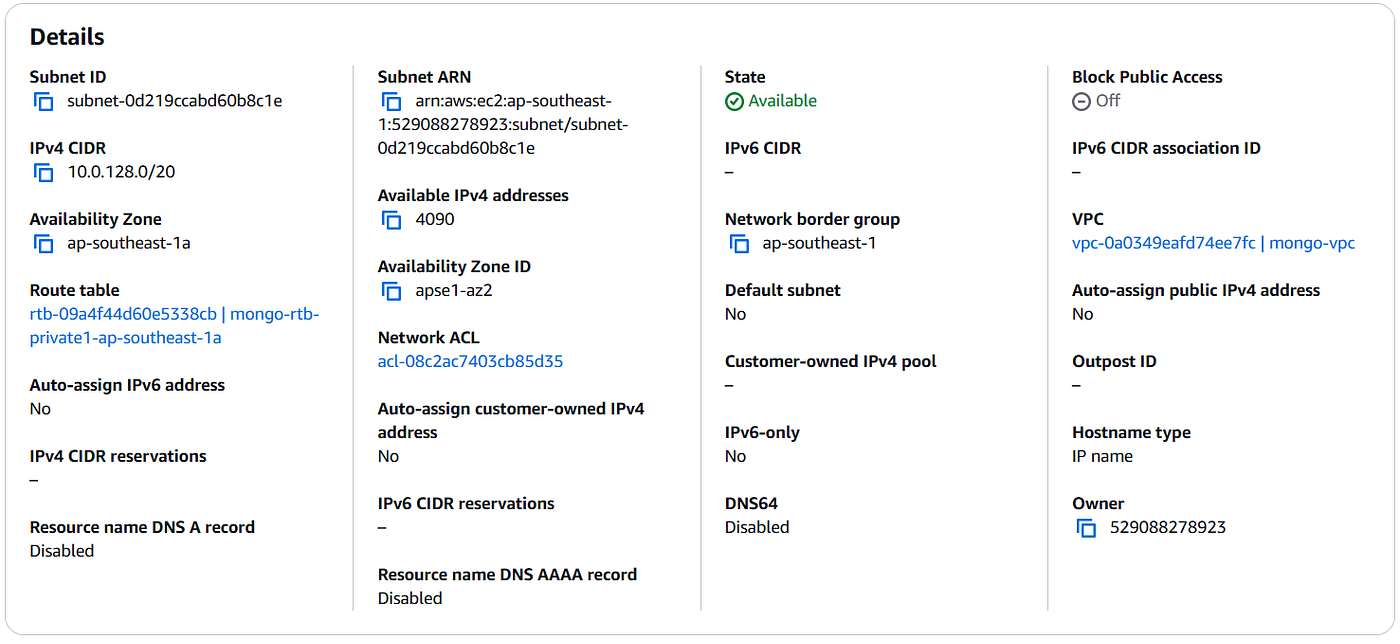Click the 10.0.128.0/20 CIDR value
Viewport: 1400px width, 644px height.
click(x=121, y=172)
